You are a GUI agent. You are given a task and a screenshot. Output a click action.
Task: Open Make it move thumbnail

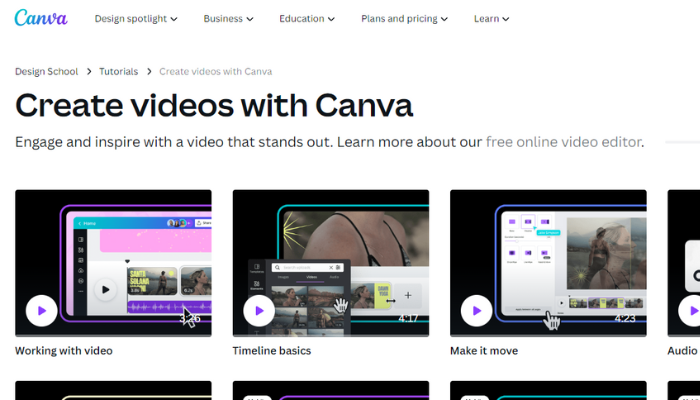click(548, 263)
